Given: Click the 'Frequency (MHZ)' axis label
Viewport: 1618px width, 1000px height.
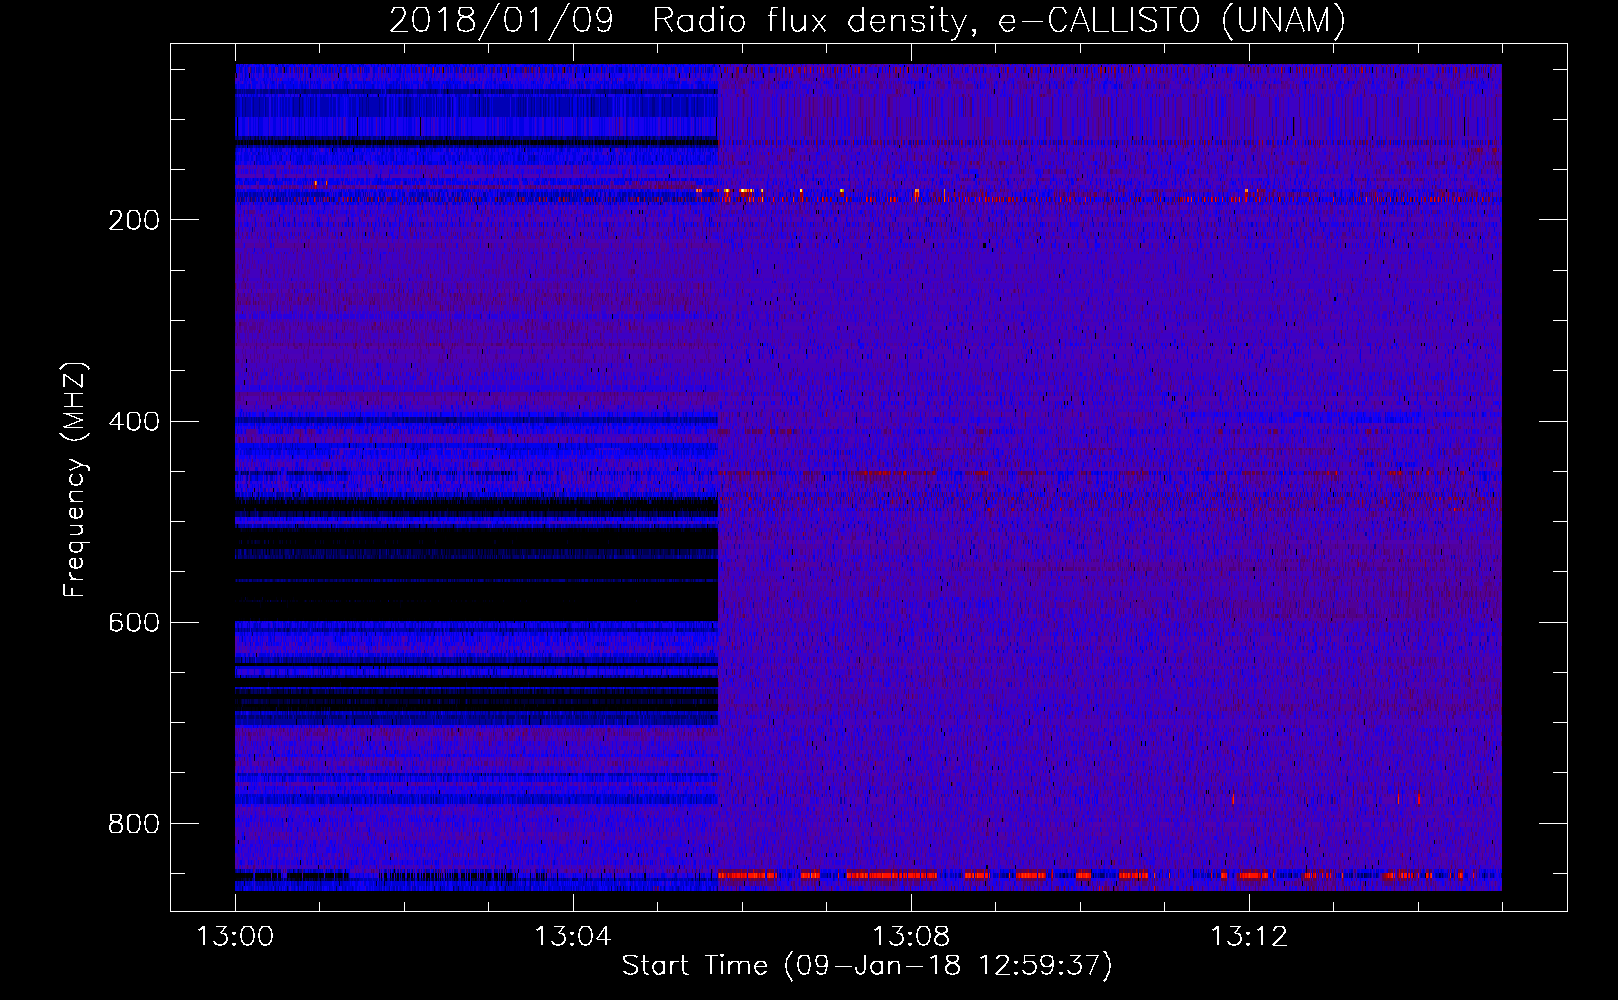Looking at the screenshot, I should [75, 479].
